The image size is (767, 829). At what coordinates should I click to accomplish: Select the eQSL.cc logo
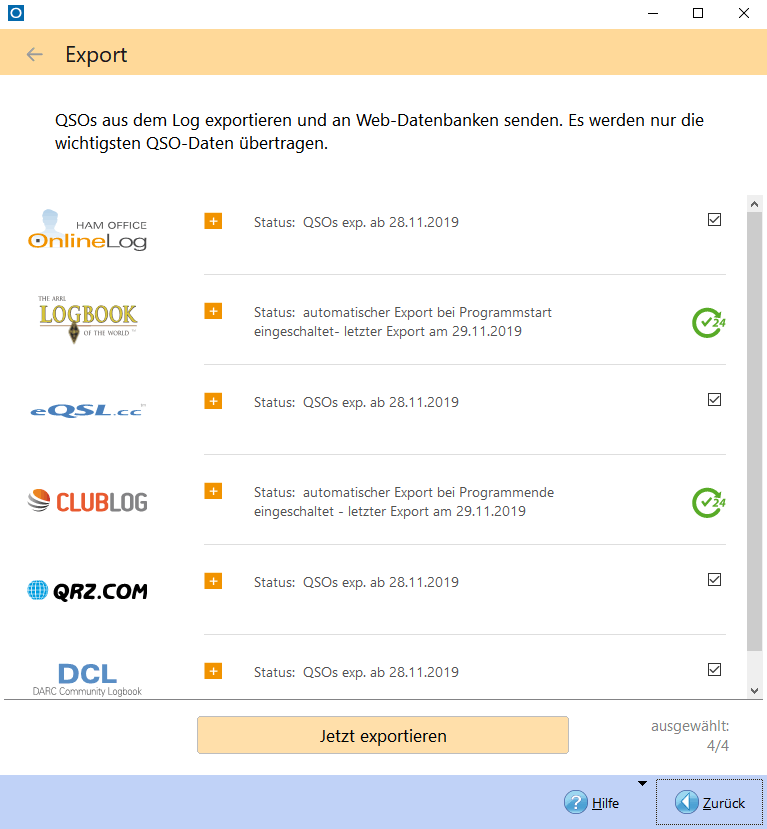(87, 410)
